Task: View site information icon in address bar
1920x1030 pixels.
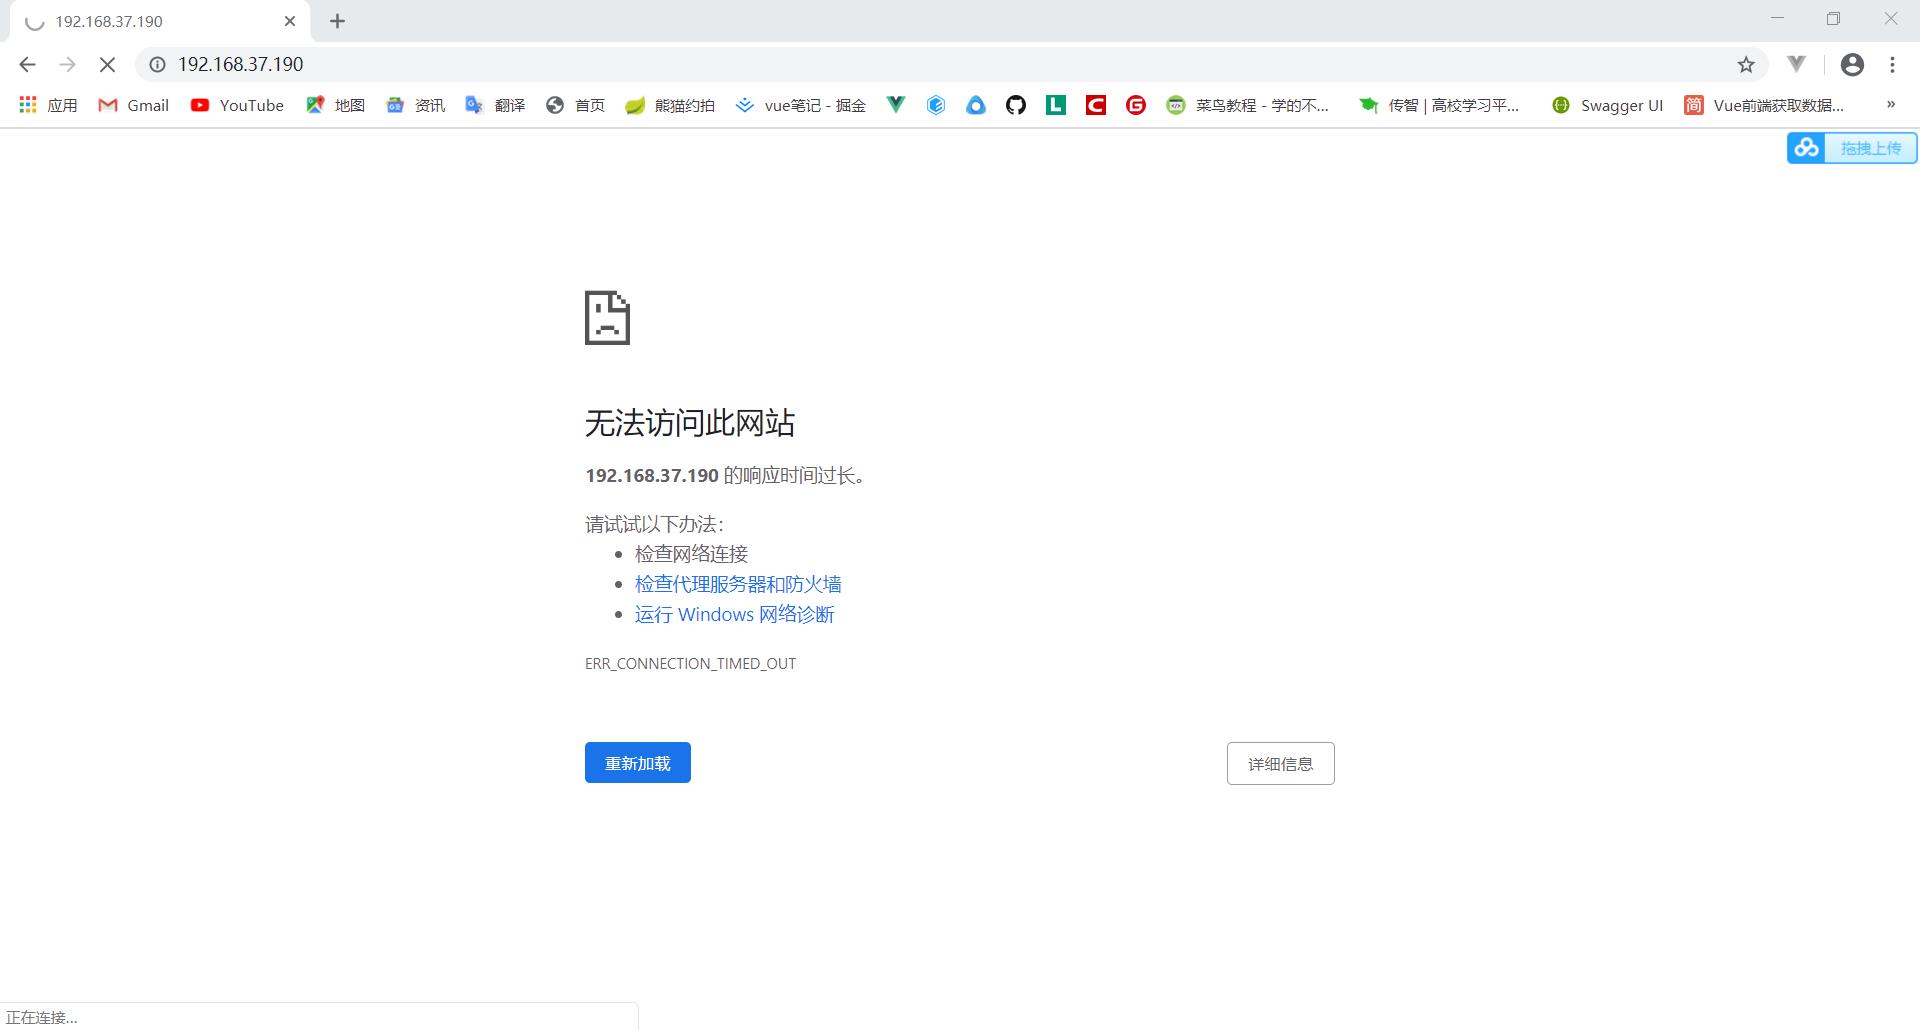Action: (157, 64)
